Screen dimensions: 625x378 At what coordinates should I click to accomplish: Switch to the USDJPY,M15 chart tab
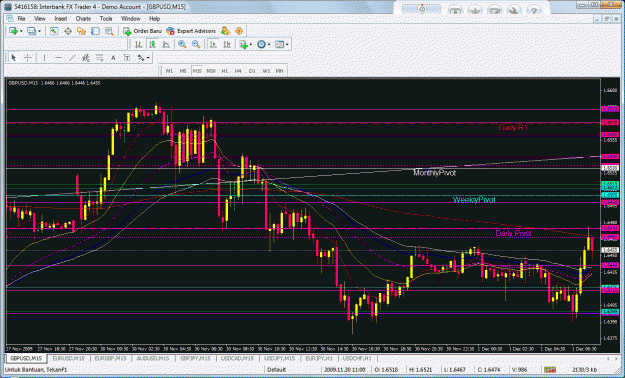279,358
